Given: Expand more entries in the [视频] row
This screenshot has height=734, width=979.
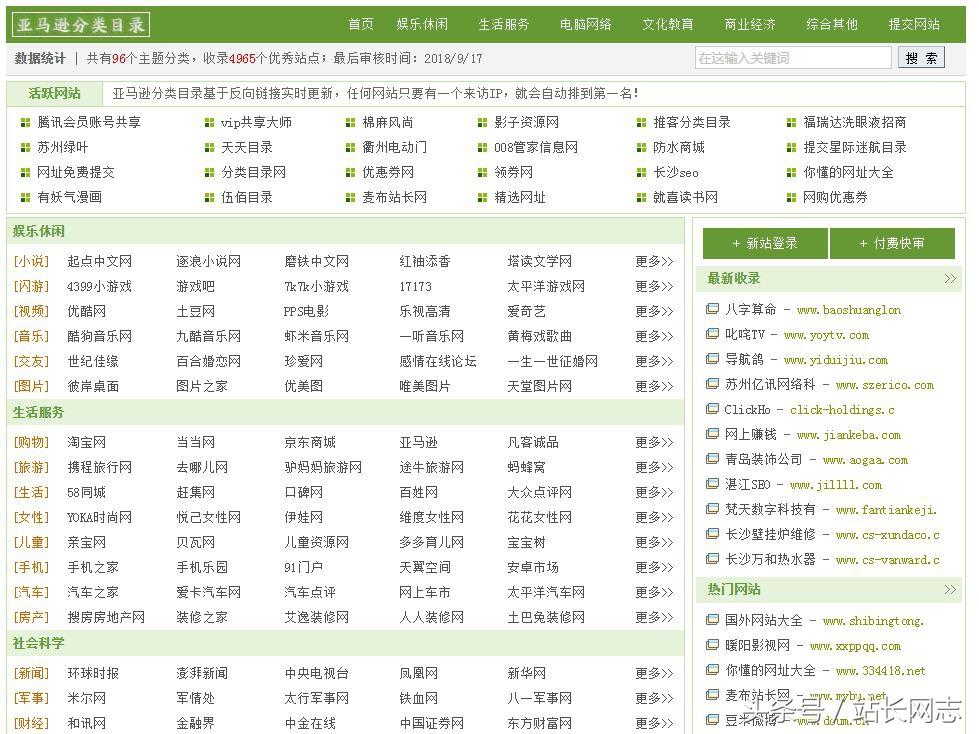Looking at the screenshot, I should [x=654, y=311].
